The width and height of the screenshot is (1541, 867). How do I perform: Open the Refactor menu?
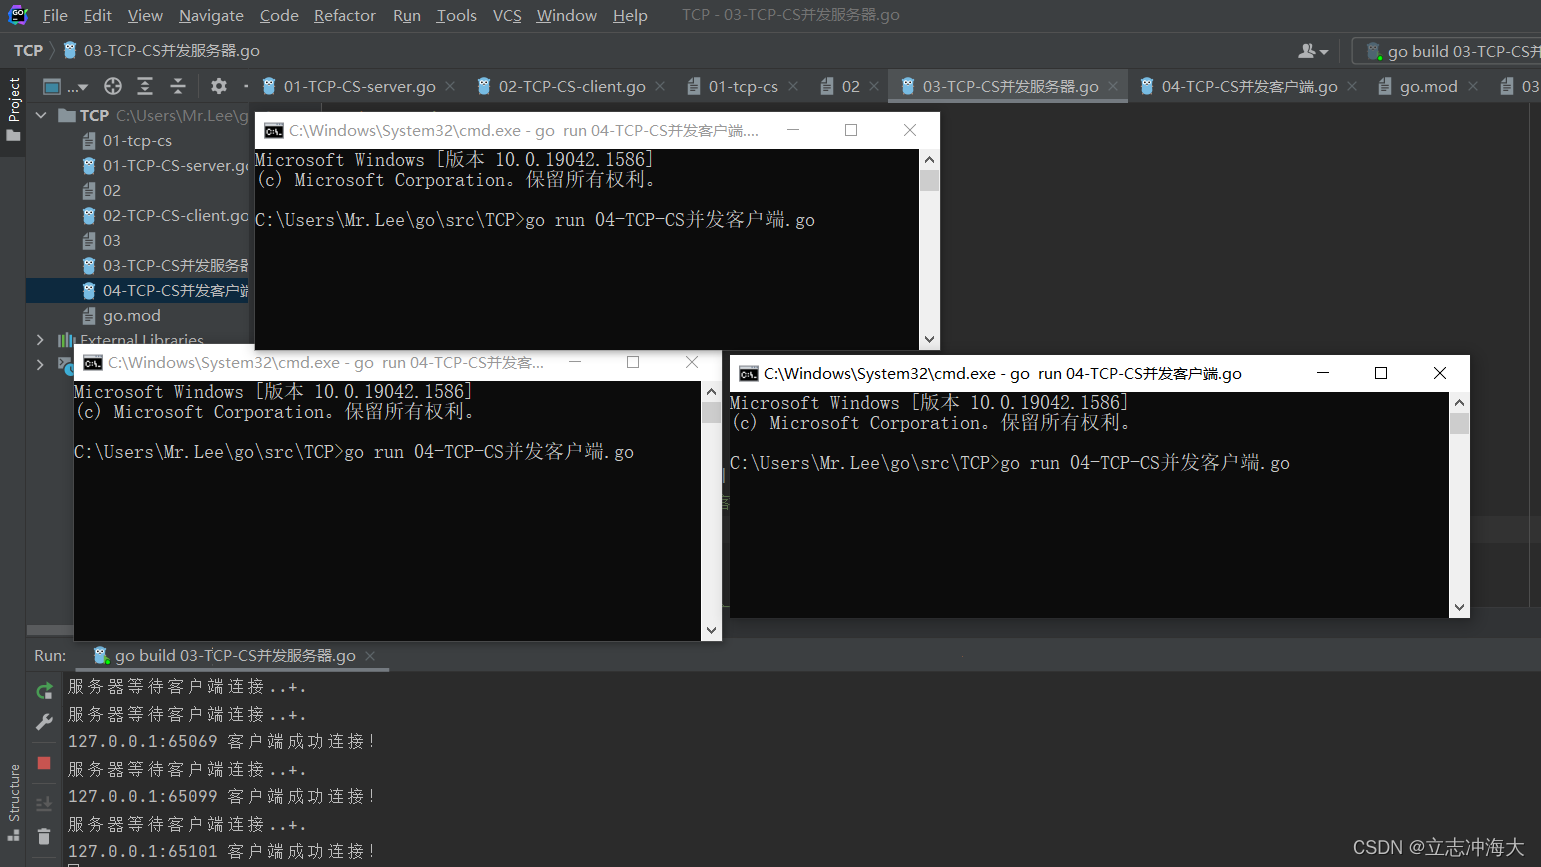(x=345, y=15)
